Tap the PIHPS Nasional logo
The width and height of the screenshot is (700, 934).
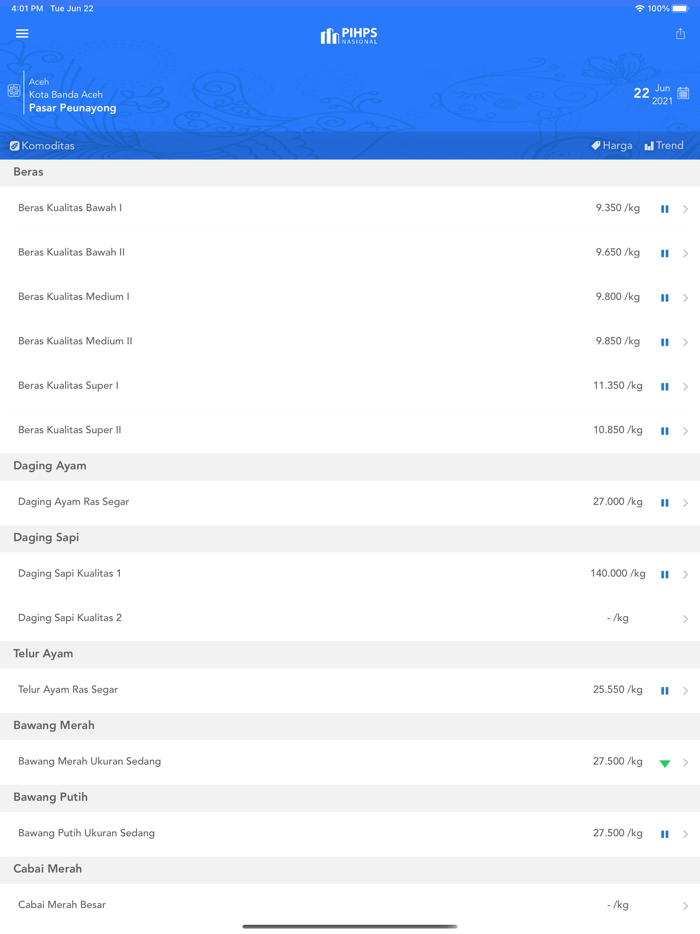pos(349,36)
